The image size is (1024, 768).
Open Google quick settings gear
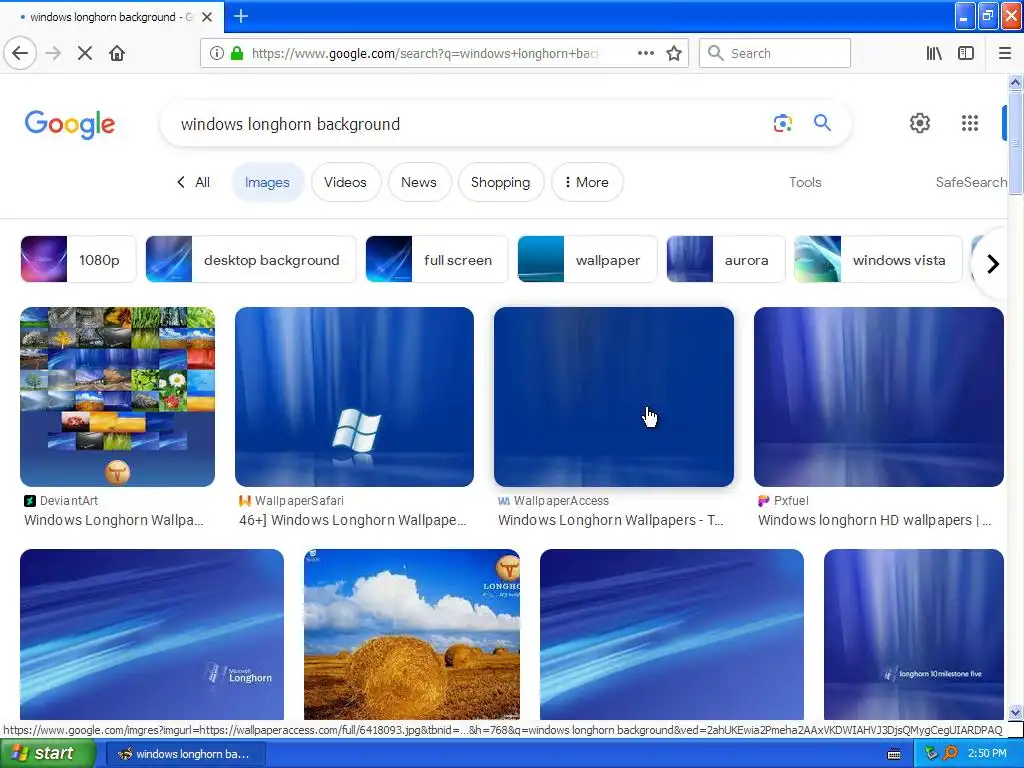click(920, 123)
